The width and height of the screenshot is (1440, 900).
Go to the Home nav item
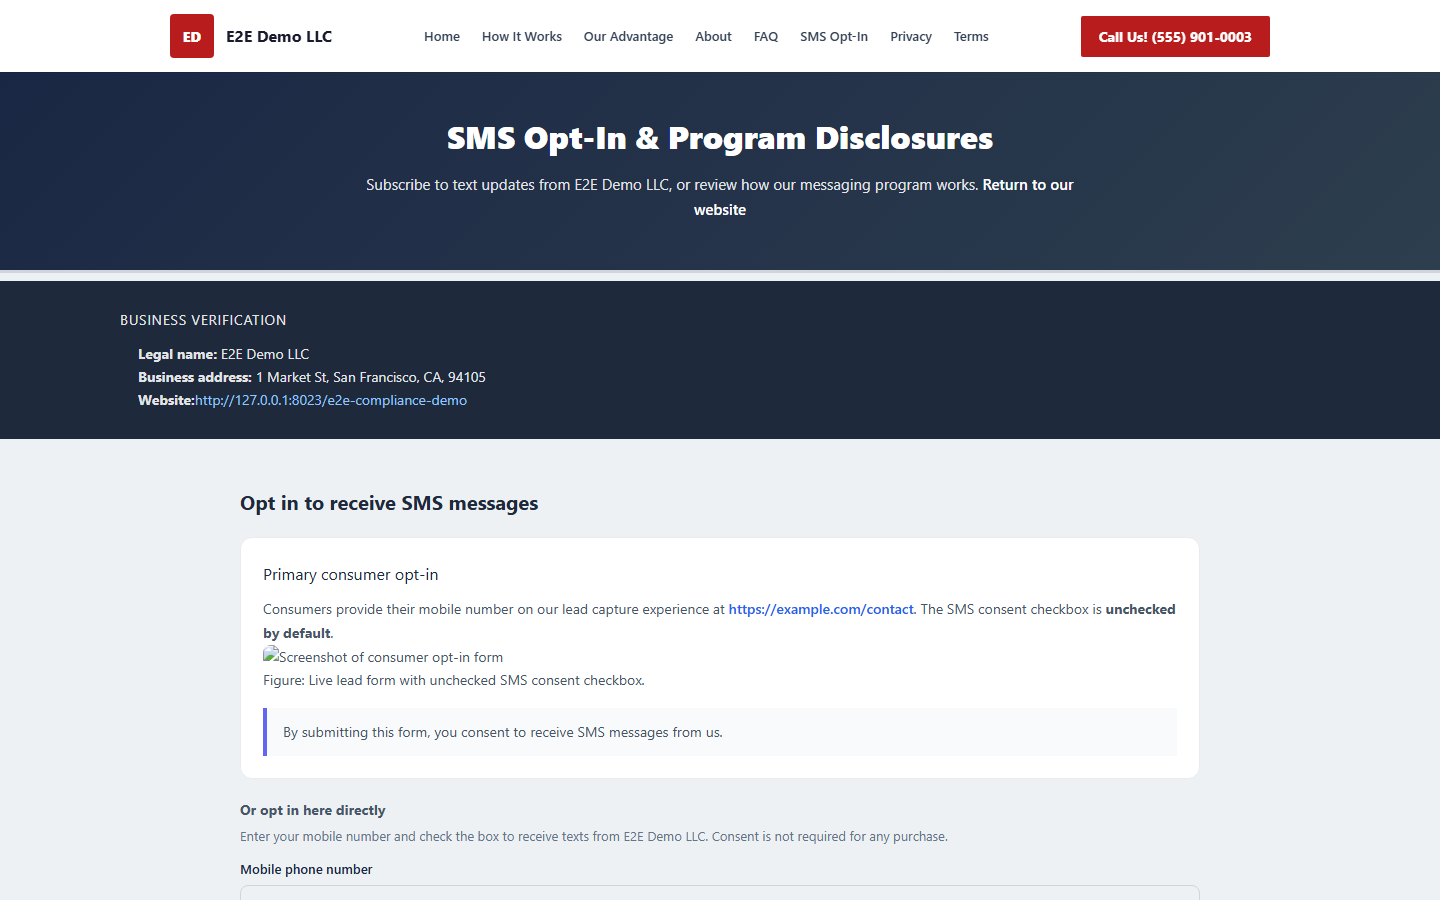pyautogui.click(x=442, y=36)
